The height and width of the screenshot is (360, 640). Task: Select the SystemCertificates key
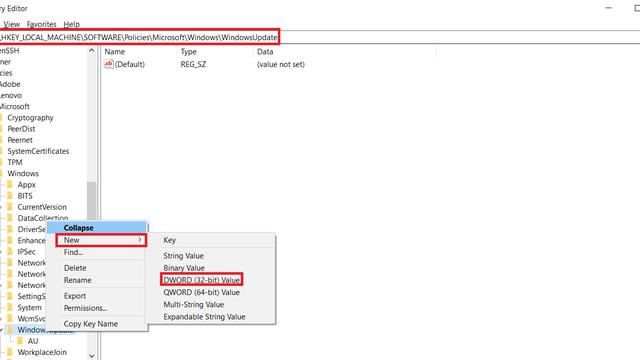38,151
